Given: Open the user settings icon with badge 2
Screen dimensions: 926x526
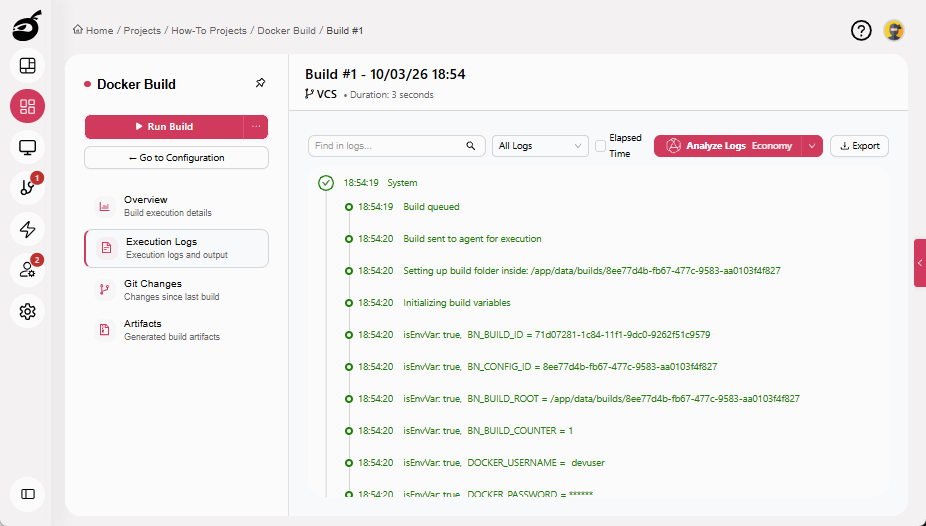Looking at the screenshot, I should tap(27, 270).
